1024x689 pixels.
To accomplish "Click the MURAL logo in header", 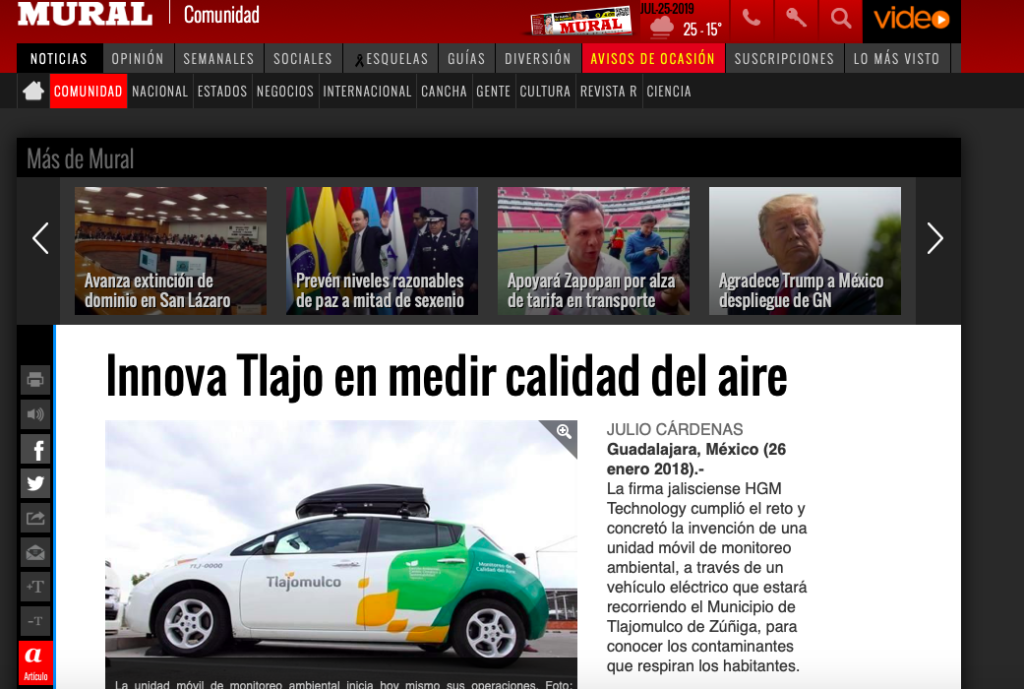I will coord(85,14).
